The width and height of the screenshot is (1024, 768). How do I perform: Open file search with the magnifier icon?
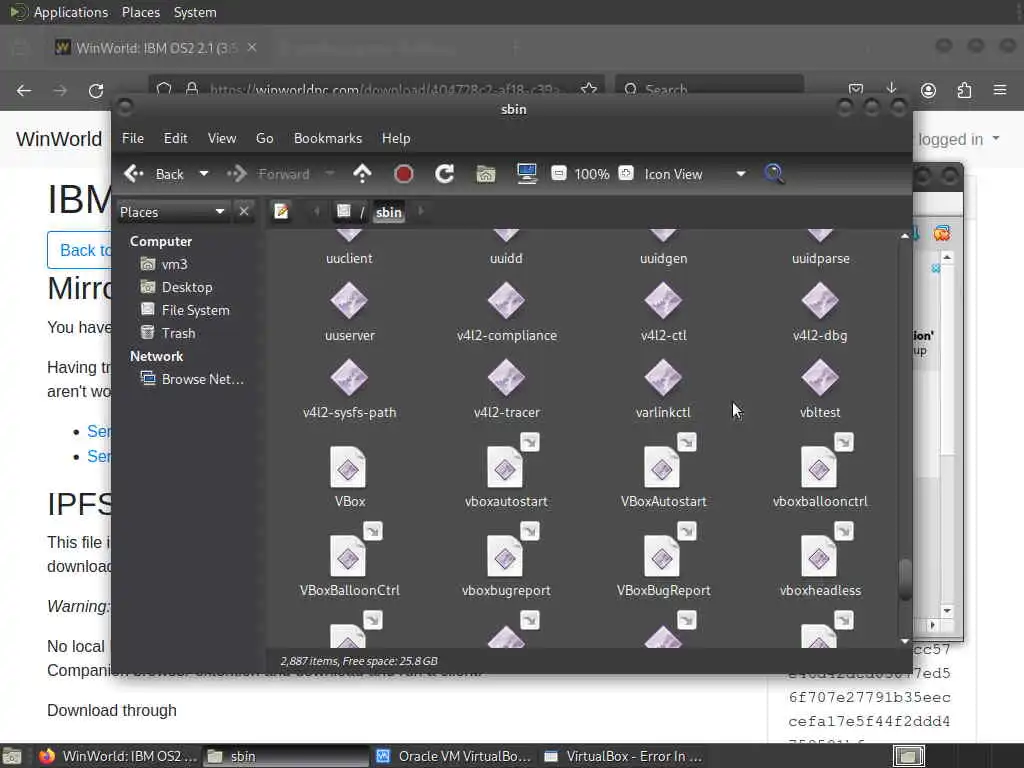[774, 174]
